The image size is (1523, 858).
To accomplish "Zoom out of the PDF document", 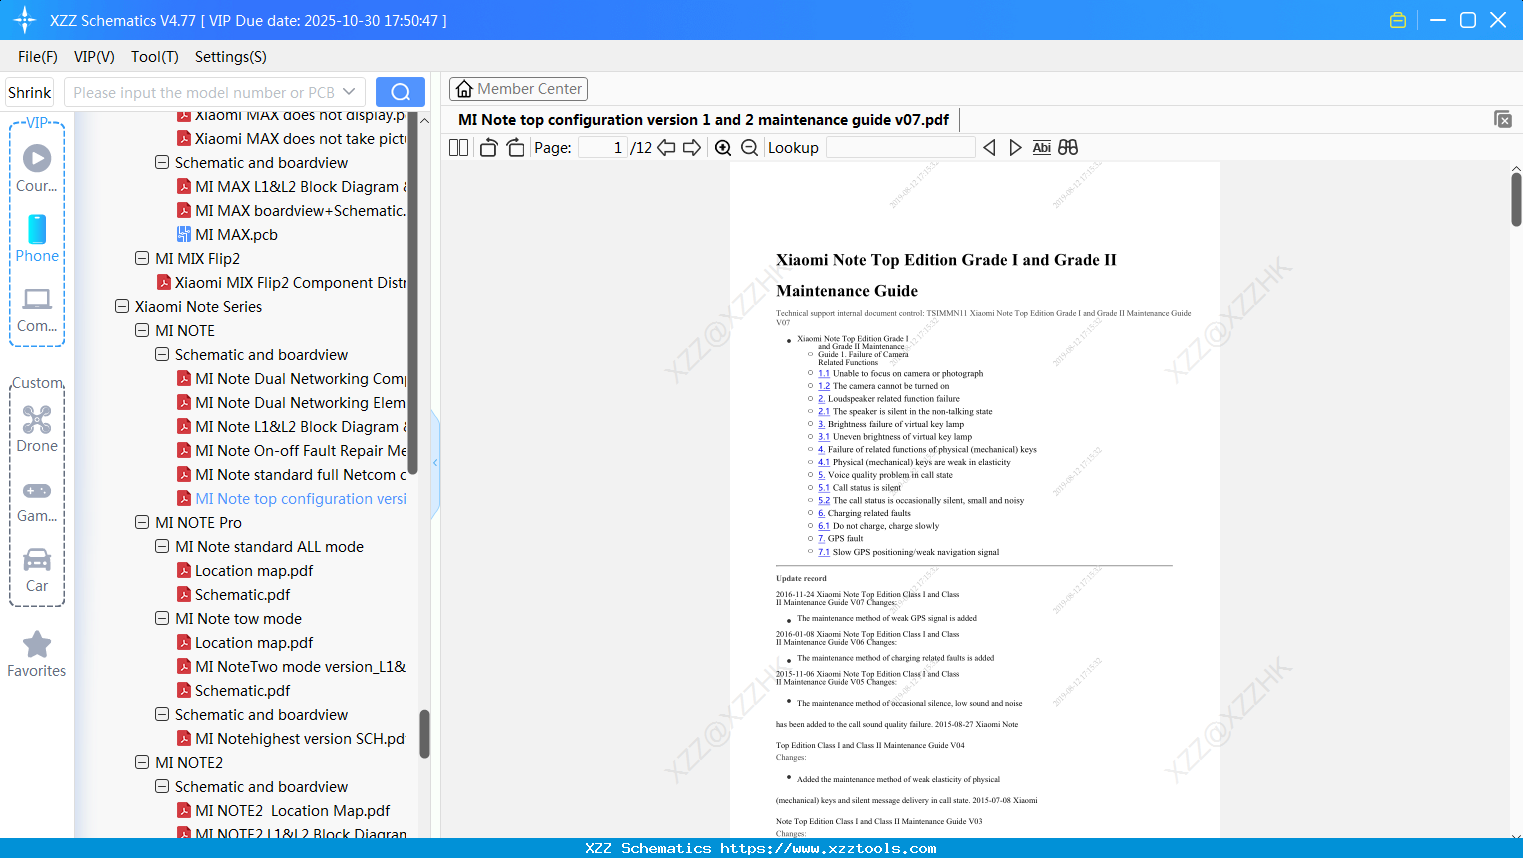I will pos(750,148).
